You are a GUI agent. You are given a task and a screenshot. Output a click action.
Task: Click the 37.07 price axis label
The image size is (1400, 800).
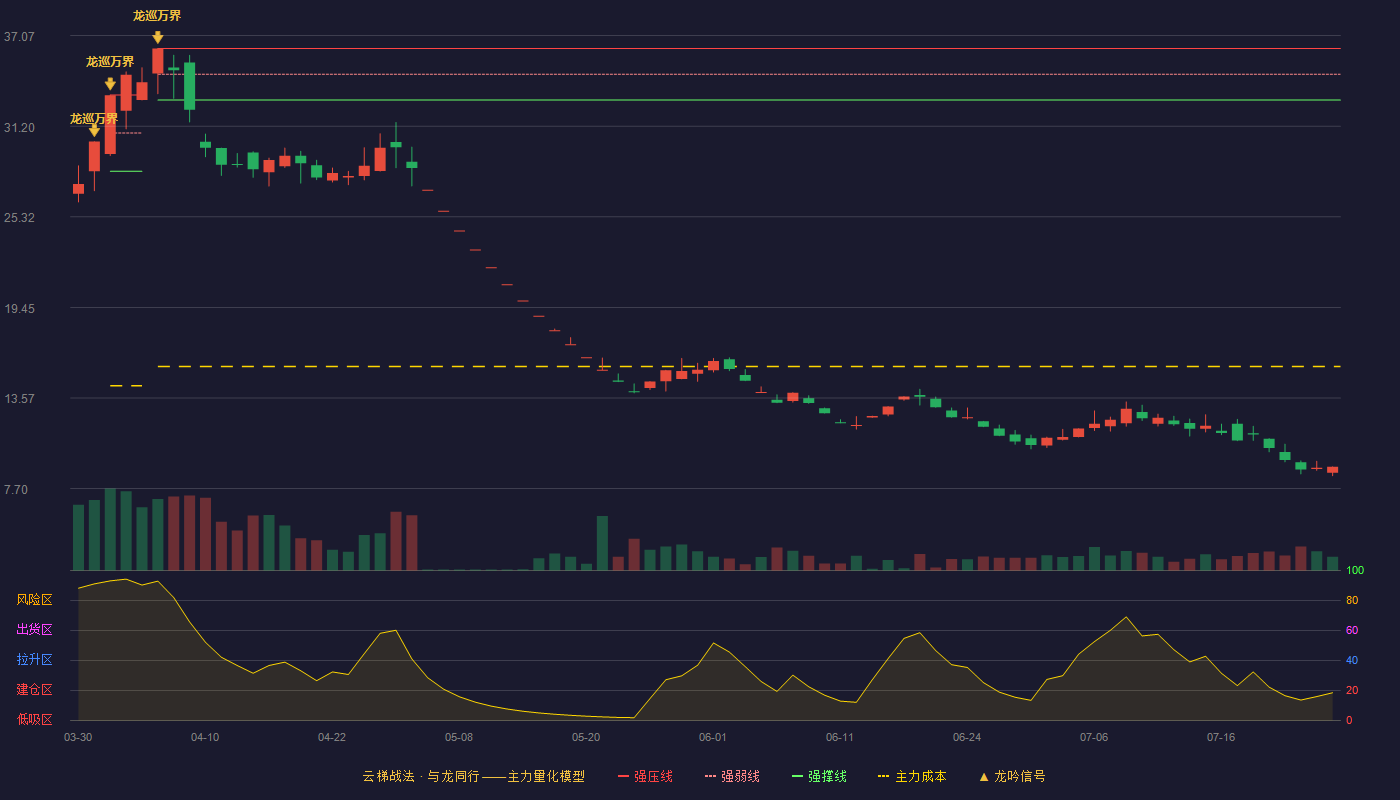coord(19,37)
